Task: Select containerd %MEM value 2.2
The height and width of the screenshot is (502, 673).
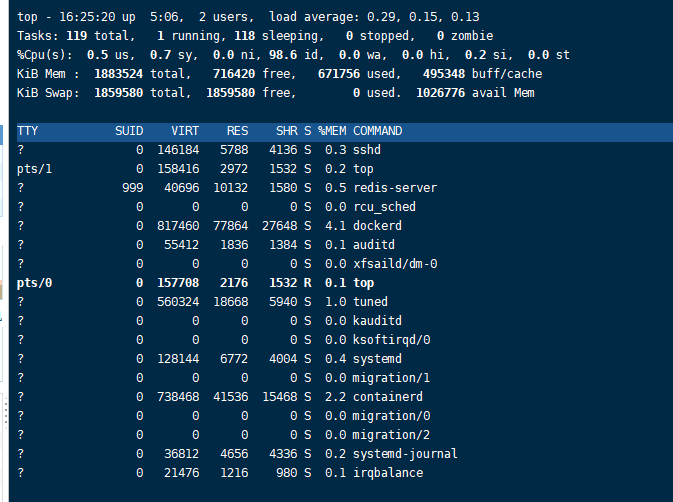Action: pyautogui.click(x=336, y=397)
